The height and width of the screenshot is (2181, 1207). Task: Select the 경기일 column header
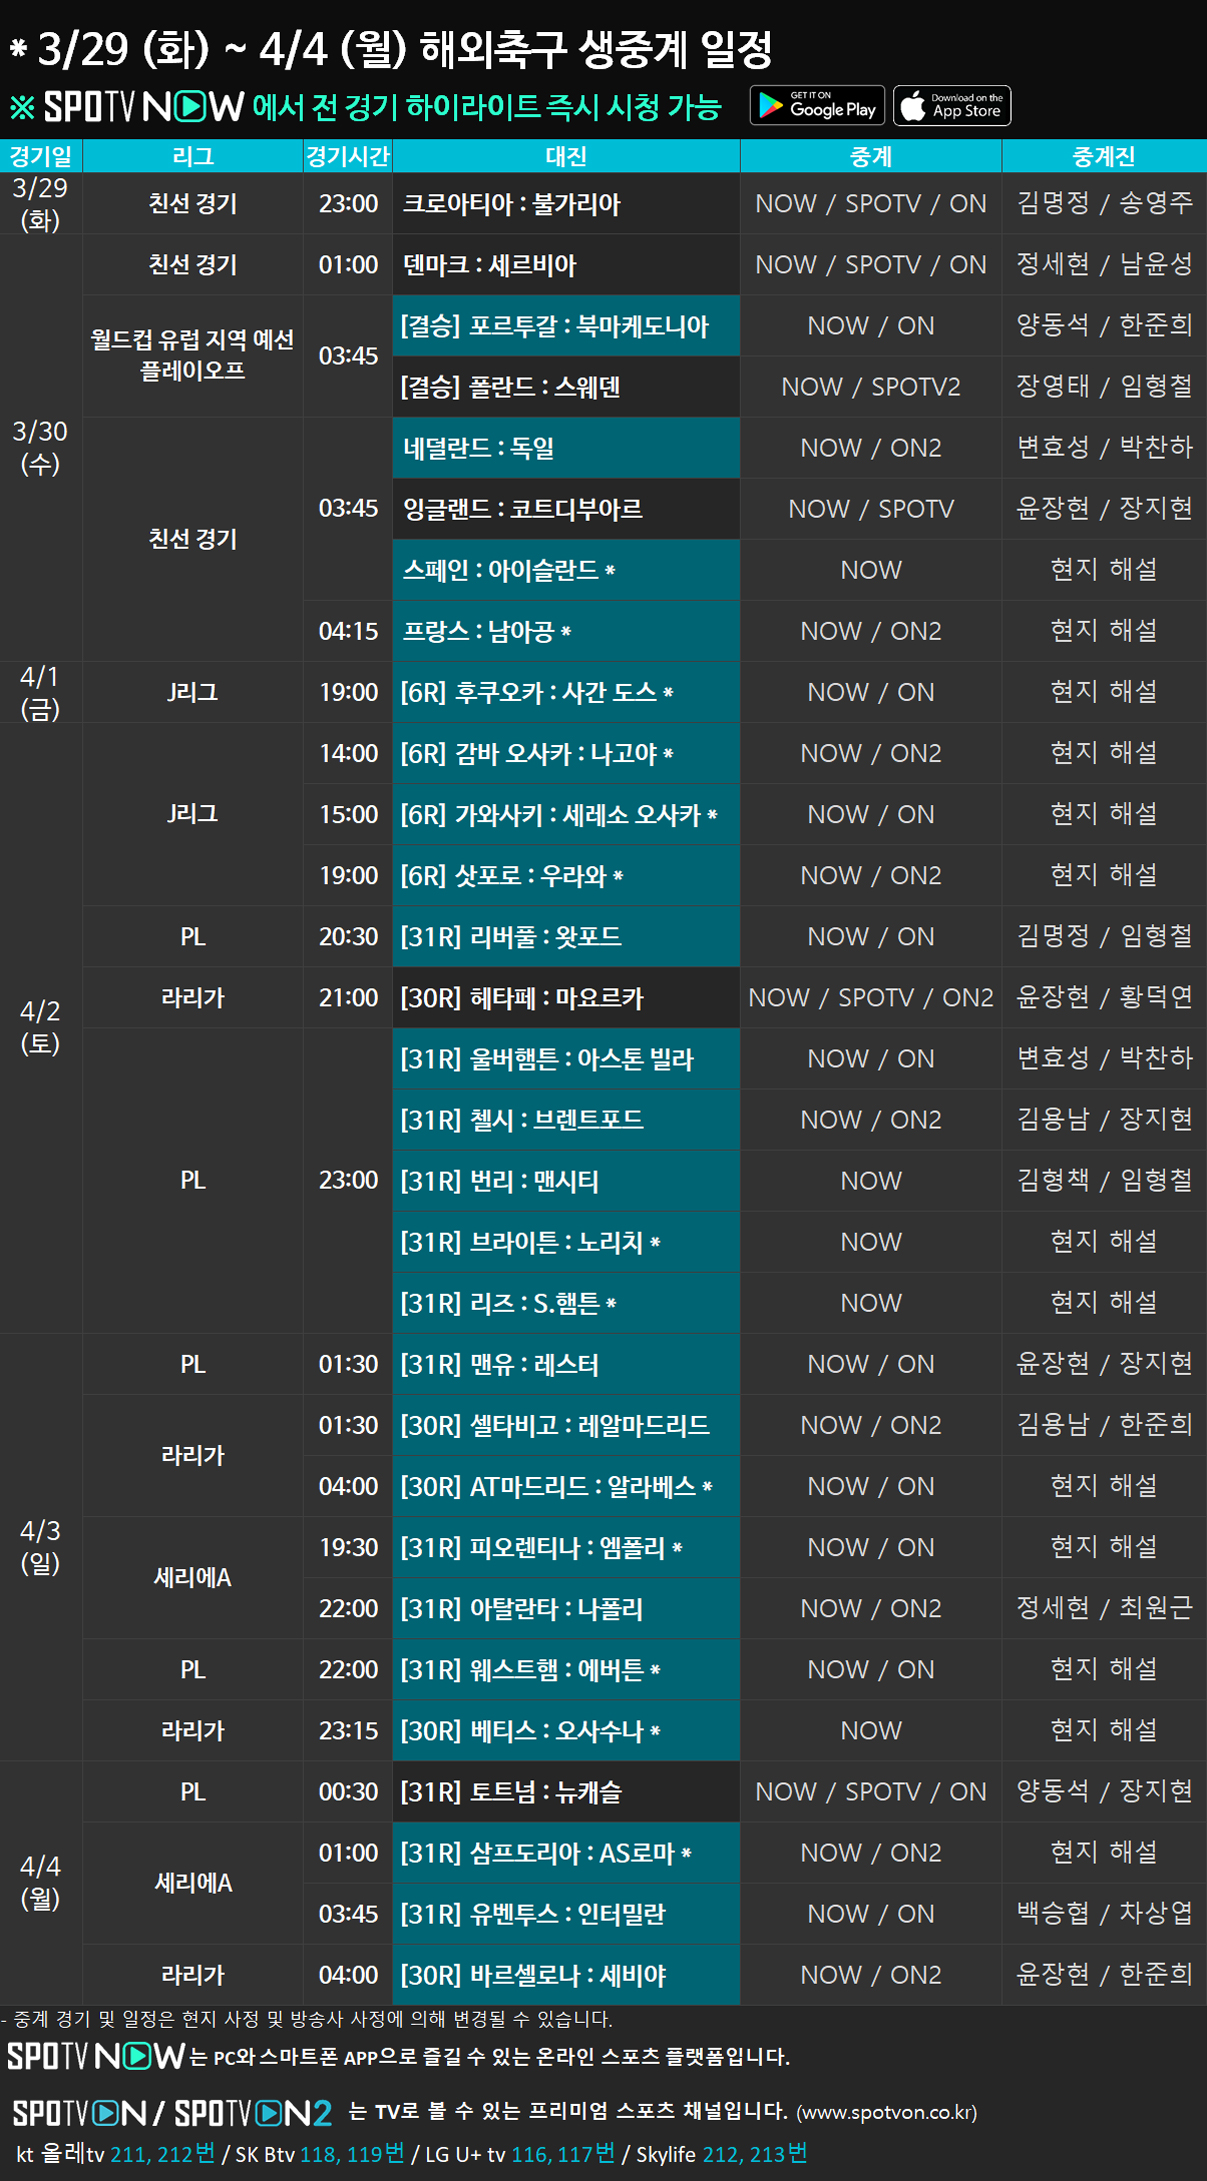click(41, 156)
